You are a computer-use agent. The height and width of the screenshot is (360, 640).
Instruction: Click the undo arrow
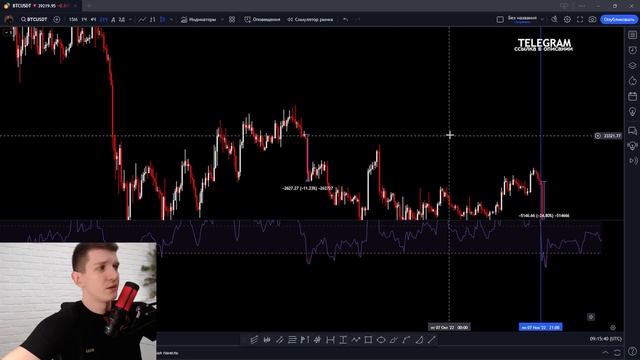(x=346, y=20)
